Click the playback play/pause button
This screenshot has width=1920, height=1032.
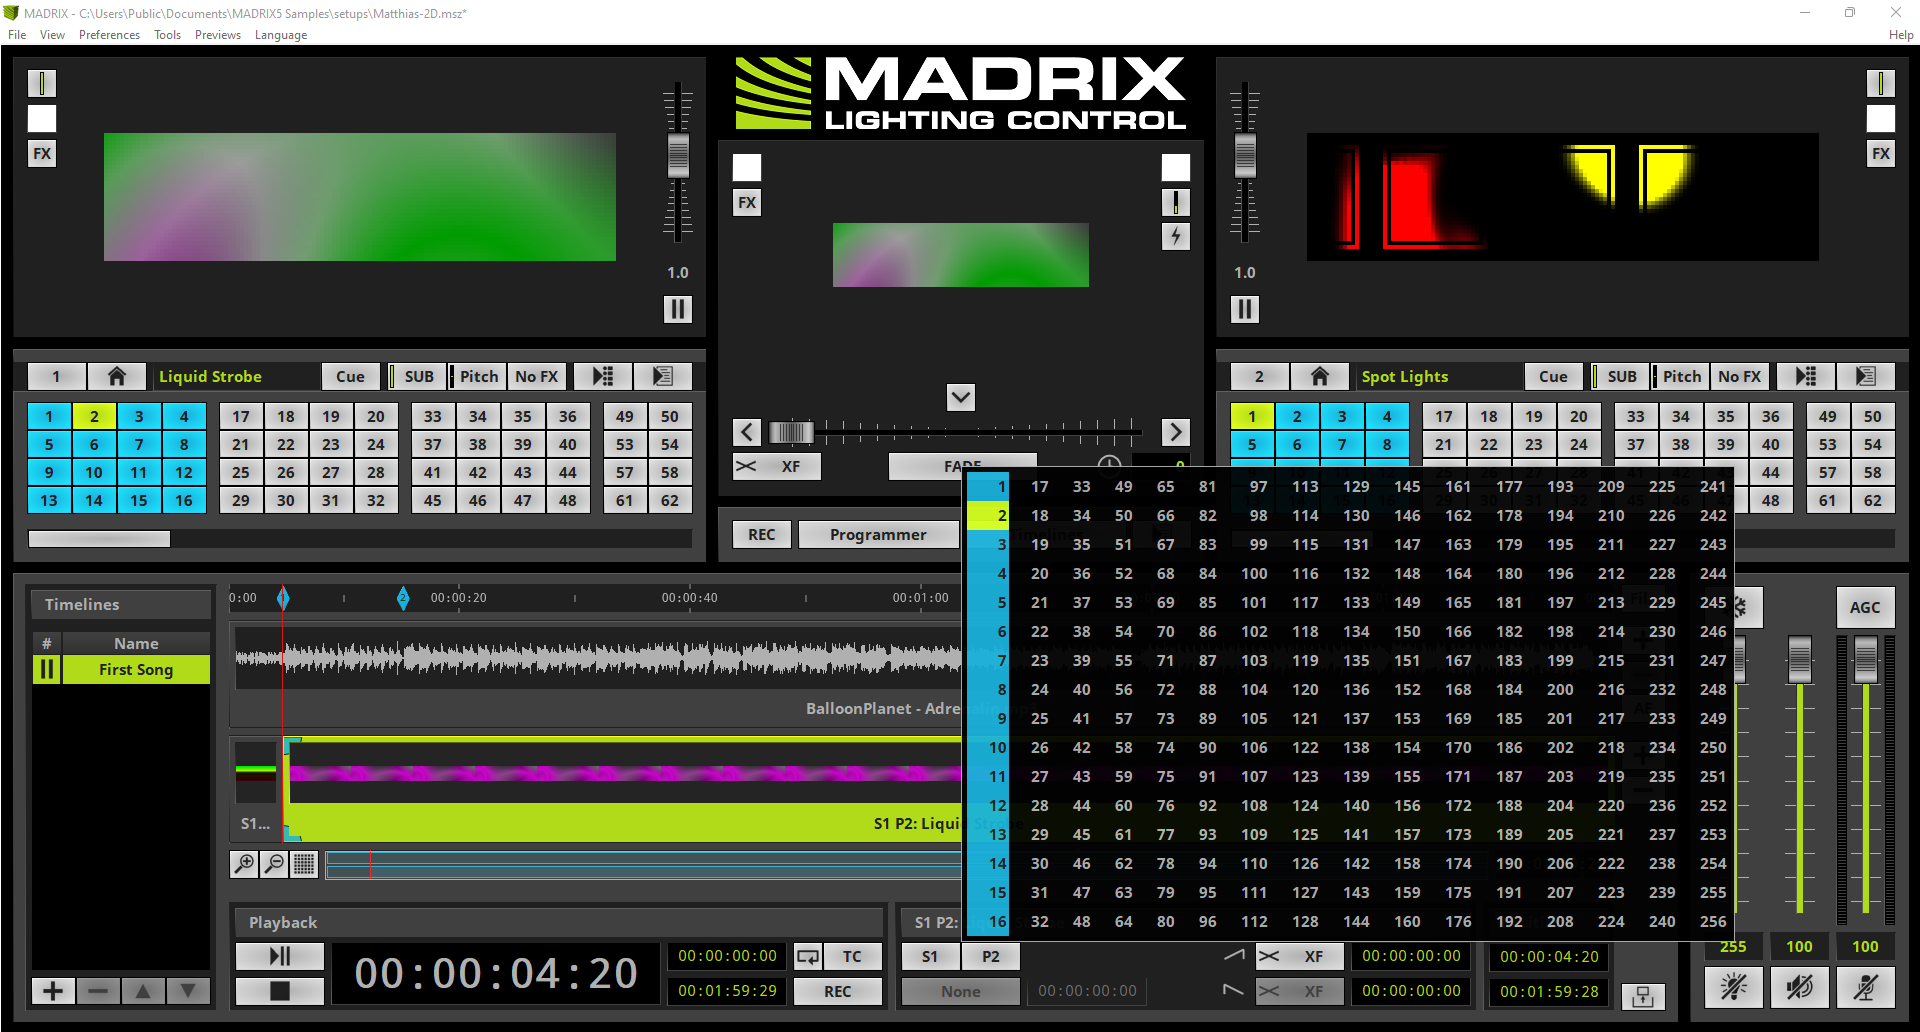tap(280, 956)
